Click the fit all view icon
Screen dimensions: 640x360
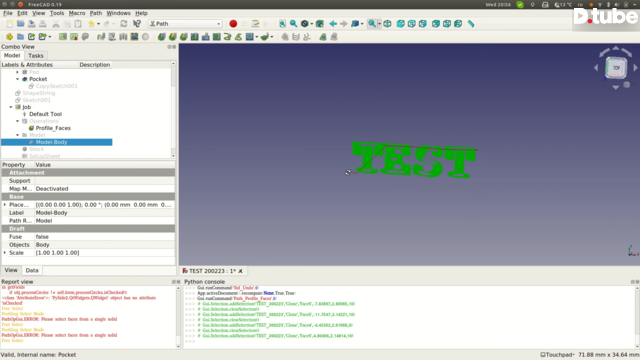click(282, 24)
